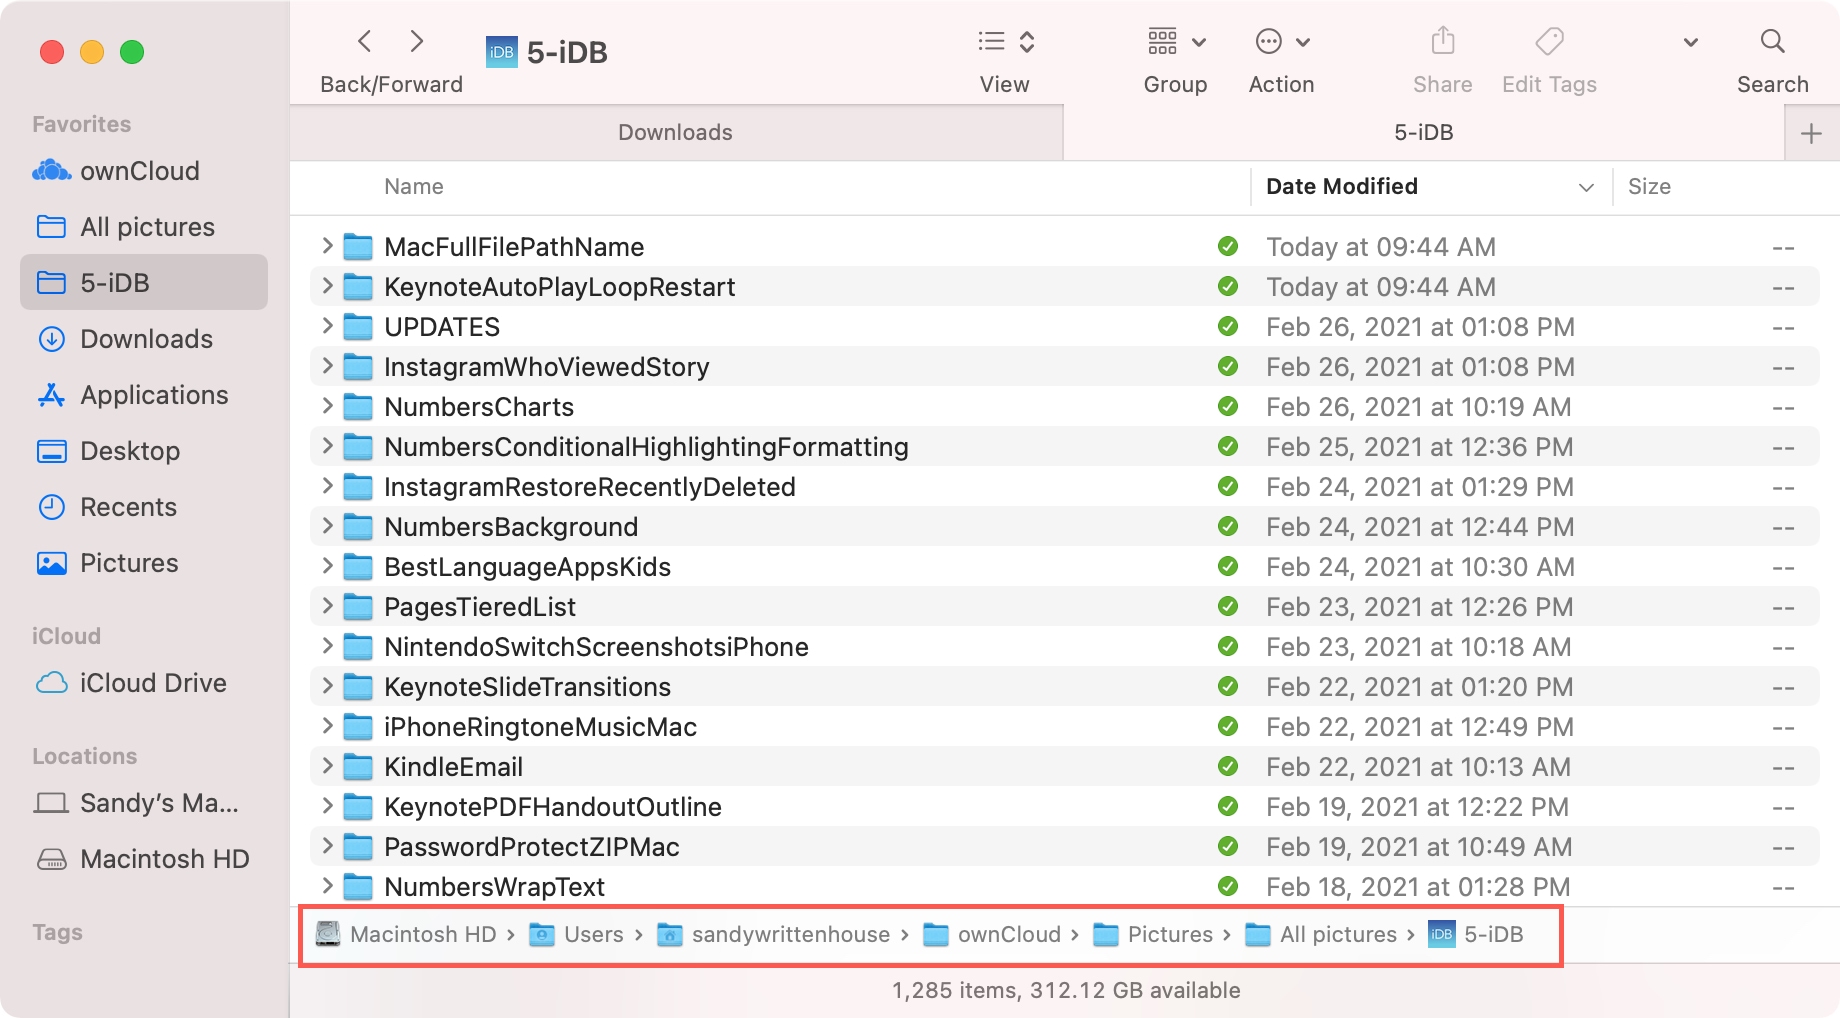Select the 5-iDB tab

tap(1423, 132)
